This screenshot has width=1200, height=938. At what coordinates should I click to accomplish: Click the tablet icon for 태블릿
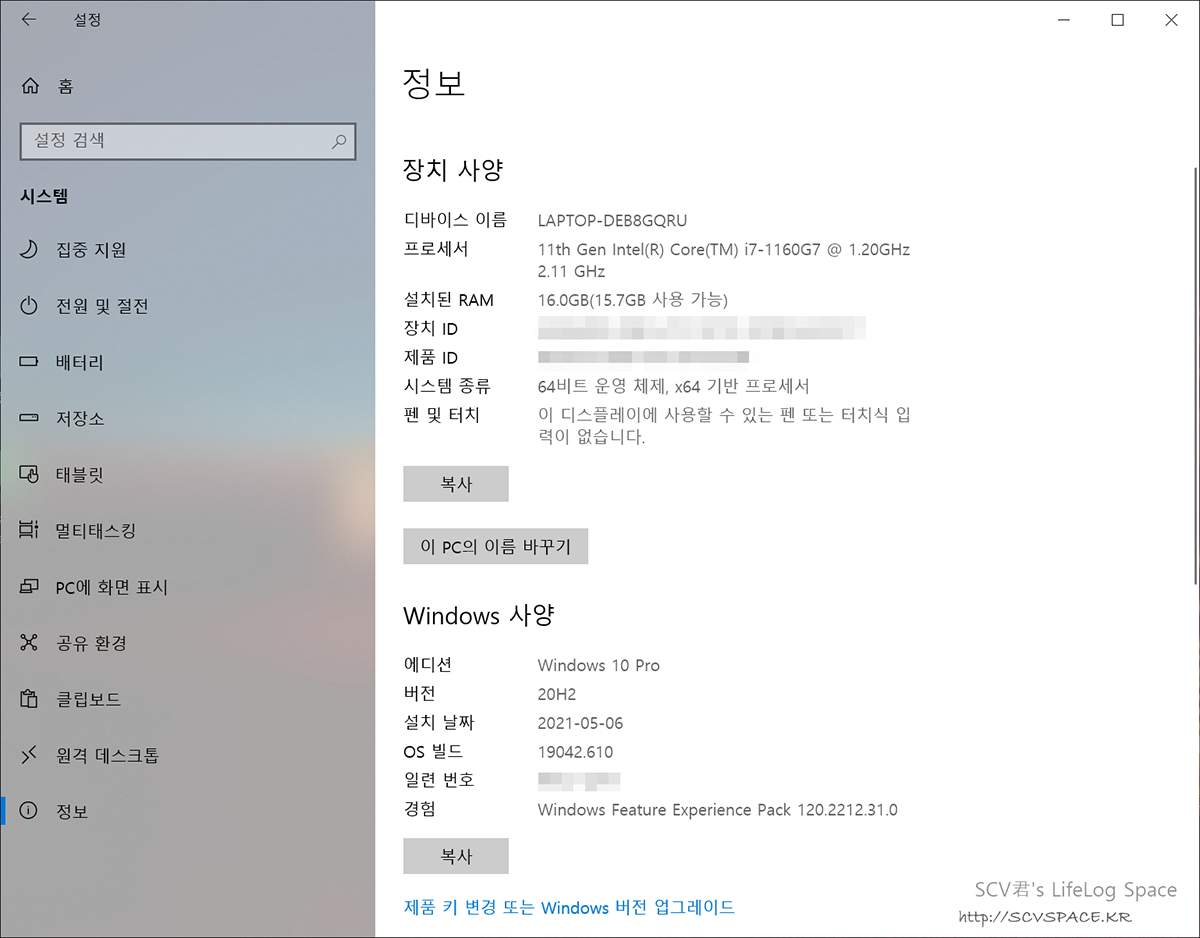click(x=29, y=475)
